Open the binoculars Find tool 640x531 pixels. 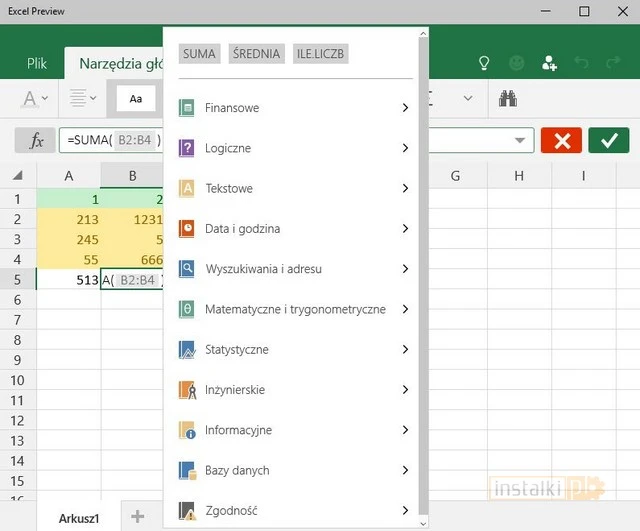pos(508,98)
